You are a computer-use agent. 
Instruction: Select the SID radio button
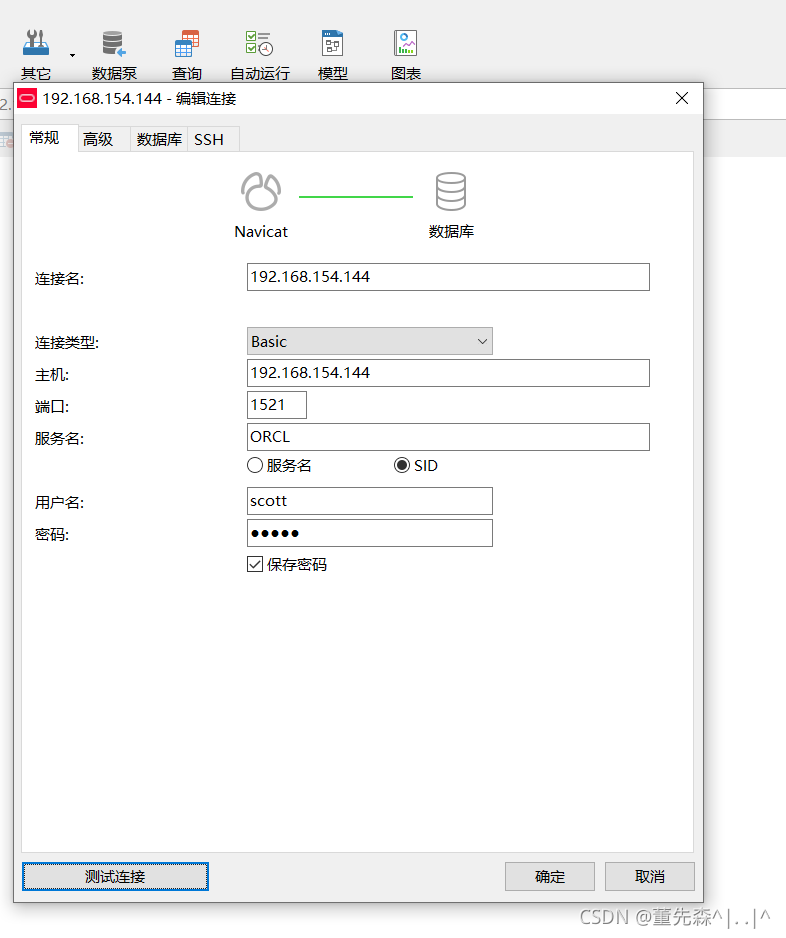[x=402, y=465]
